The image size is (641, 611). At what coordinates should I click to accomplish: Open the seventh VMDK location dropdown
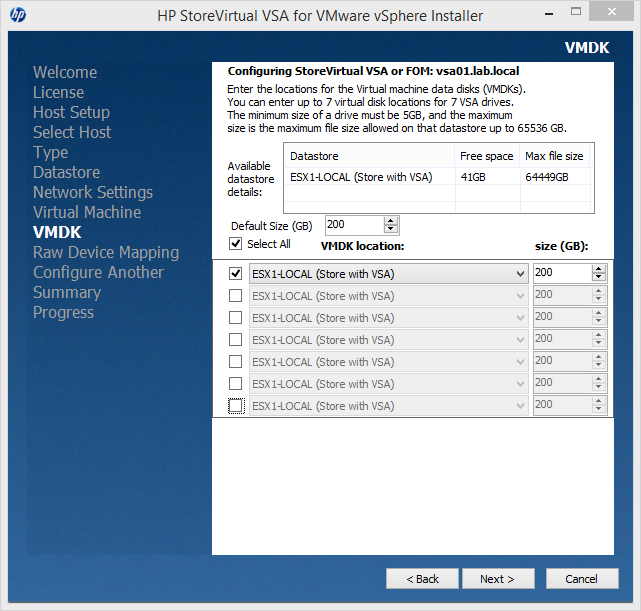click(x=388, y=406)
